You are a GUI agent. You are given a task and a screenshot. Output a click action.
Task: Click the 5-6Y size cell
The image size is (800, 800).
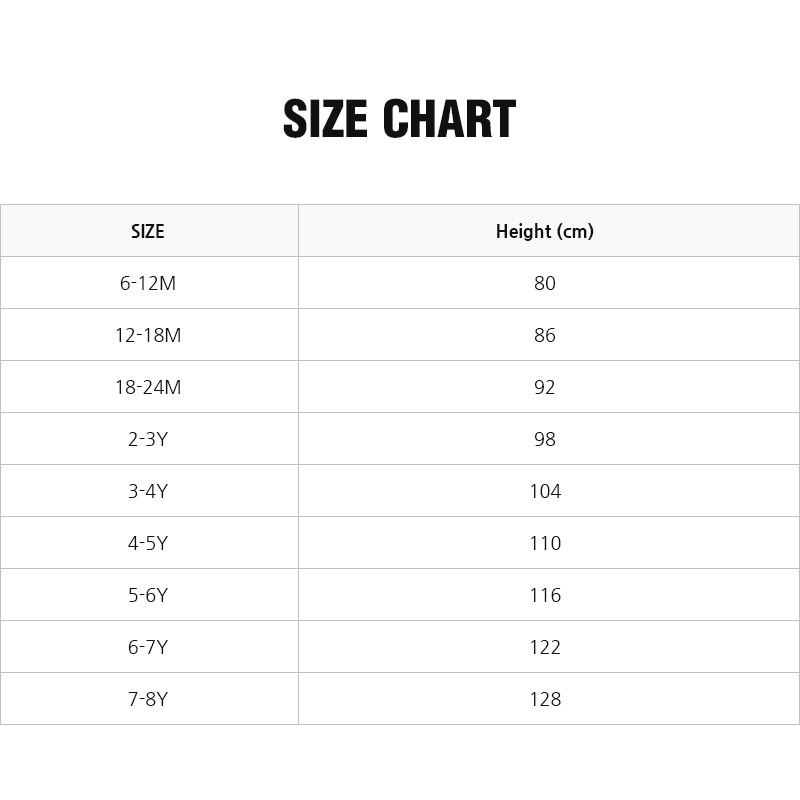click(x=148, y=595)
